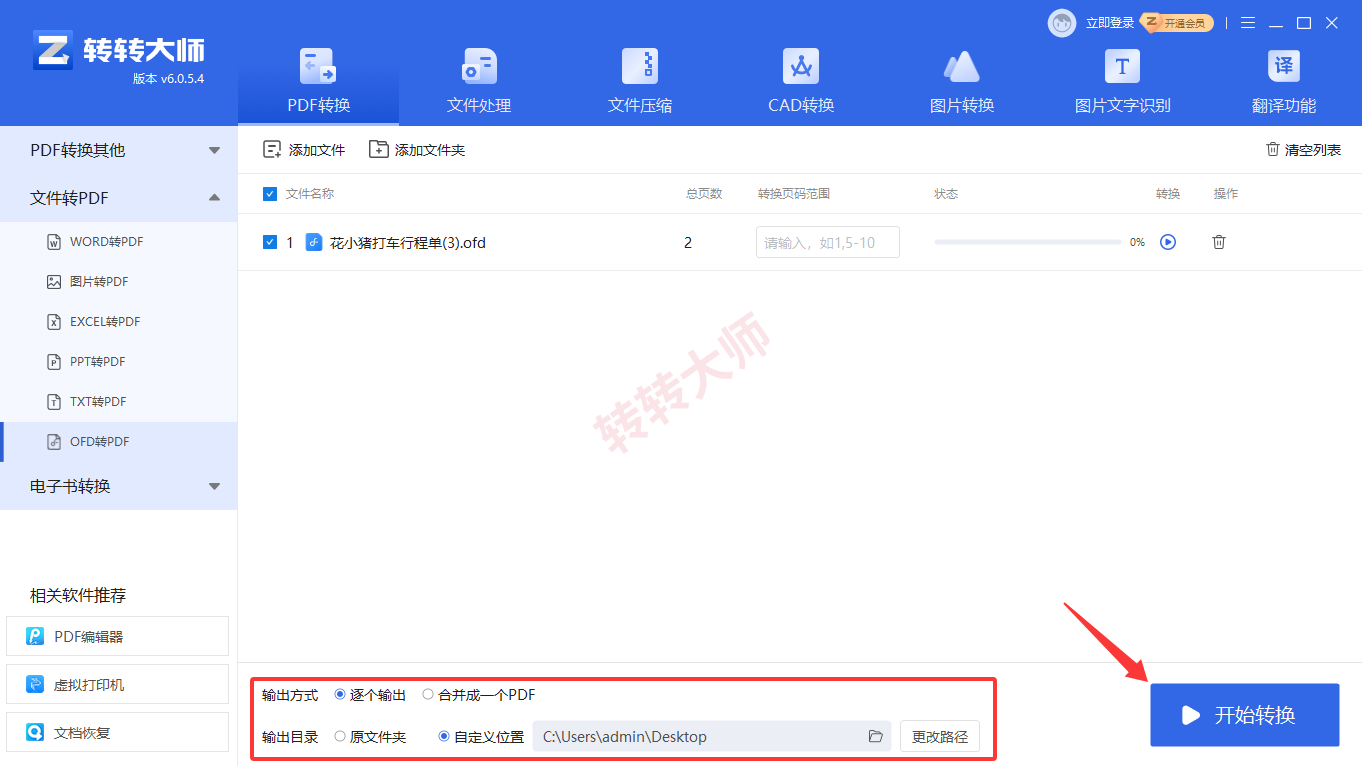Click the 立即登录 link
Screen dimensions: 1362x766
pyautogui.click(x=1110, y=23)
